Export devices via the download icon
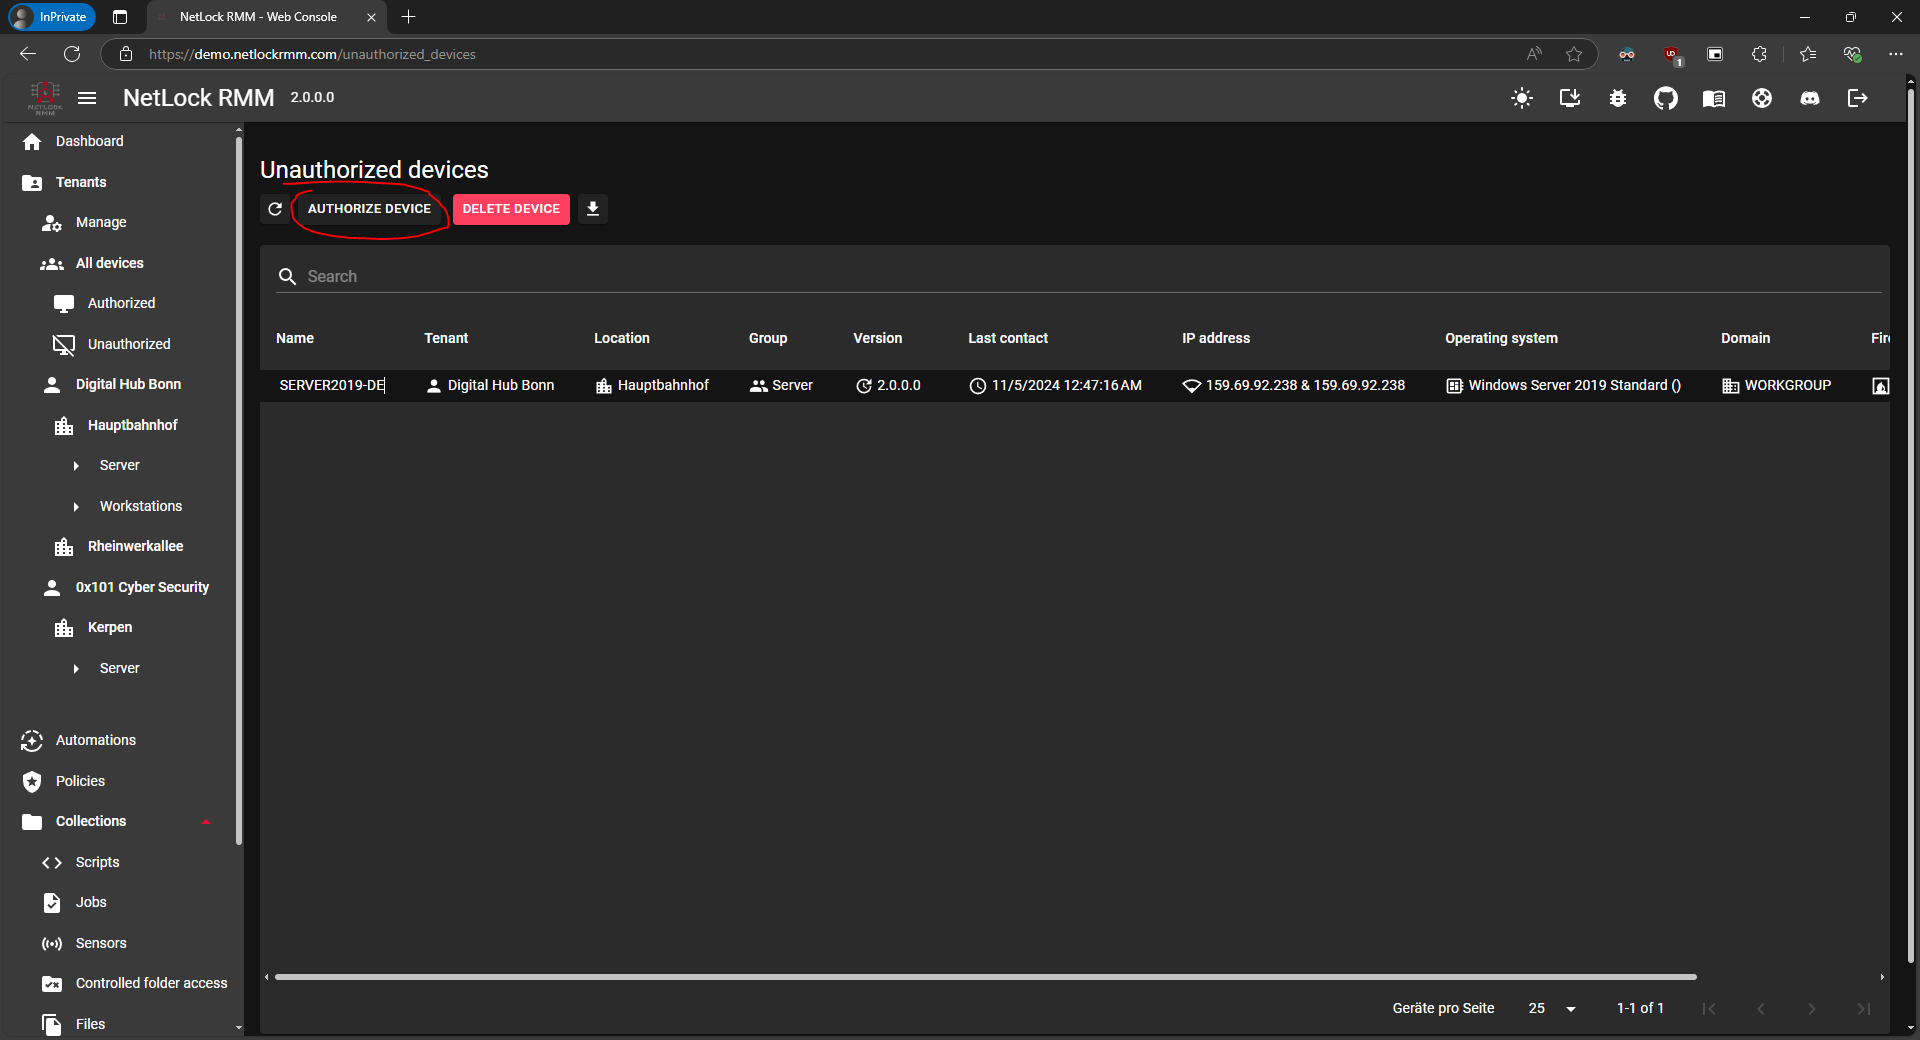This screenshot has width=1920, height=1040. pos(592,209)
